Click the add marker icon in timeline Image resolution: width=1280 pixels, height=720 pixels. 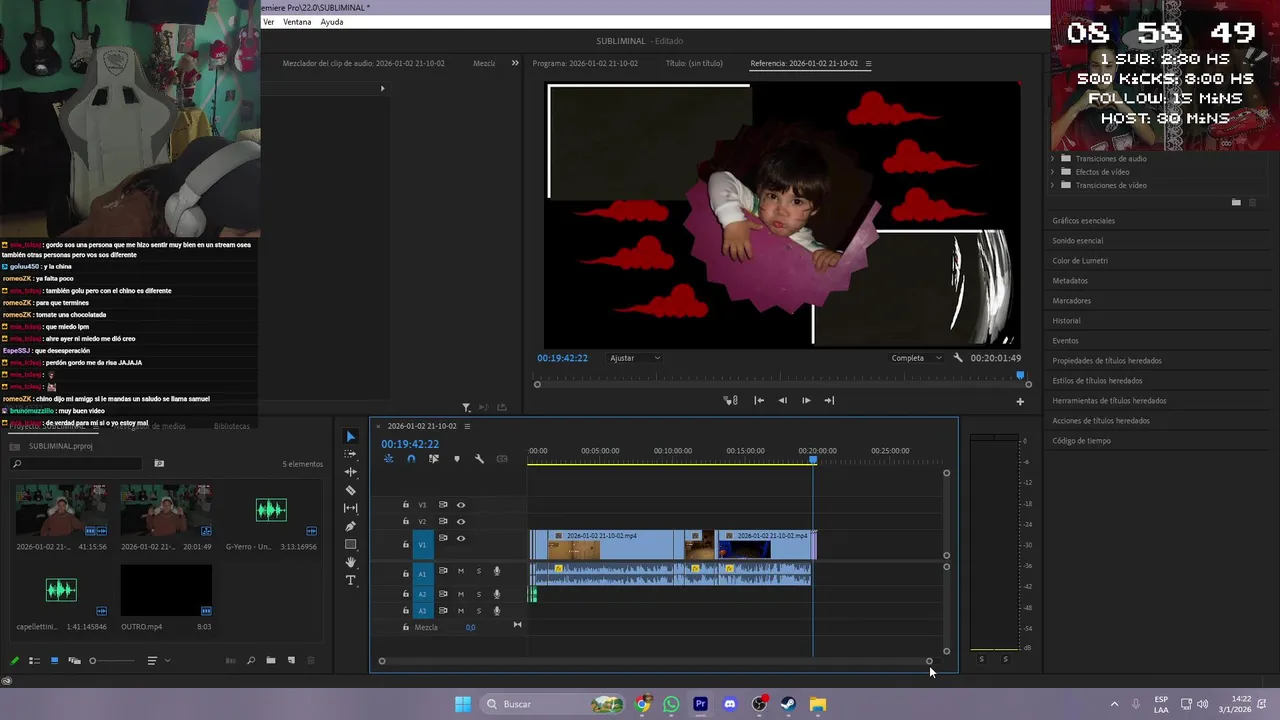tap(457, 459)
